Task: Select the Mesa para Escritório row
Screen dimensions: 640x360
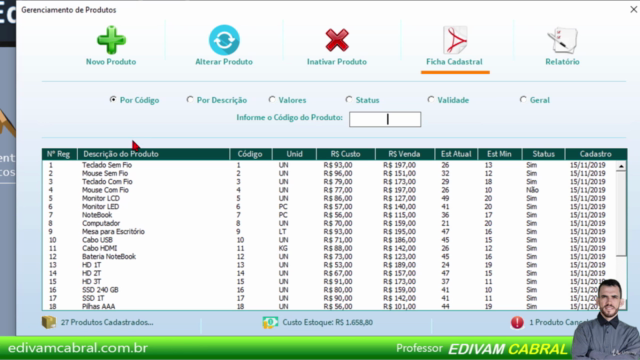Action: (x=329, y=231)
